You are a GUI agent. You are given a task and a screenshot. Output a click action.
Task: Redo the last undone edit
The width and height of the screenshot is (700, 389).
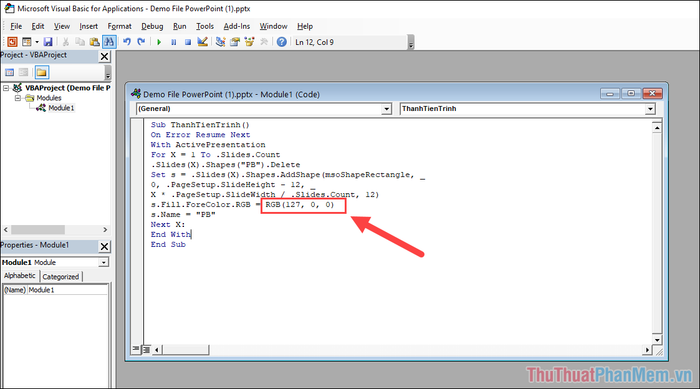coord(141,42)
